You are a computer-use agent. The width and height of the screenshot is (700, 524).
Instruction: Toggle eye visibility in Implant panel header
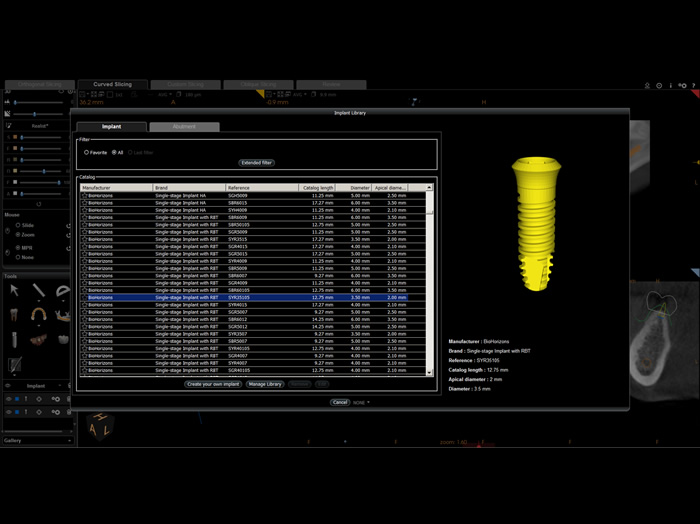point(8,386)
